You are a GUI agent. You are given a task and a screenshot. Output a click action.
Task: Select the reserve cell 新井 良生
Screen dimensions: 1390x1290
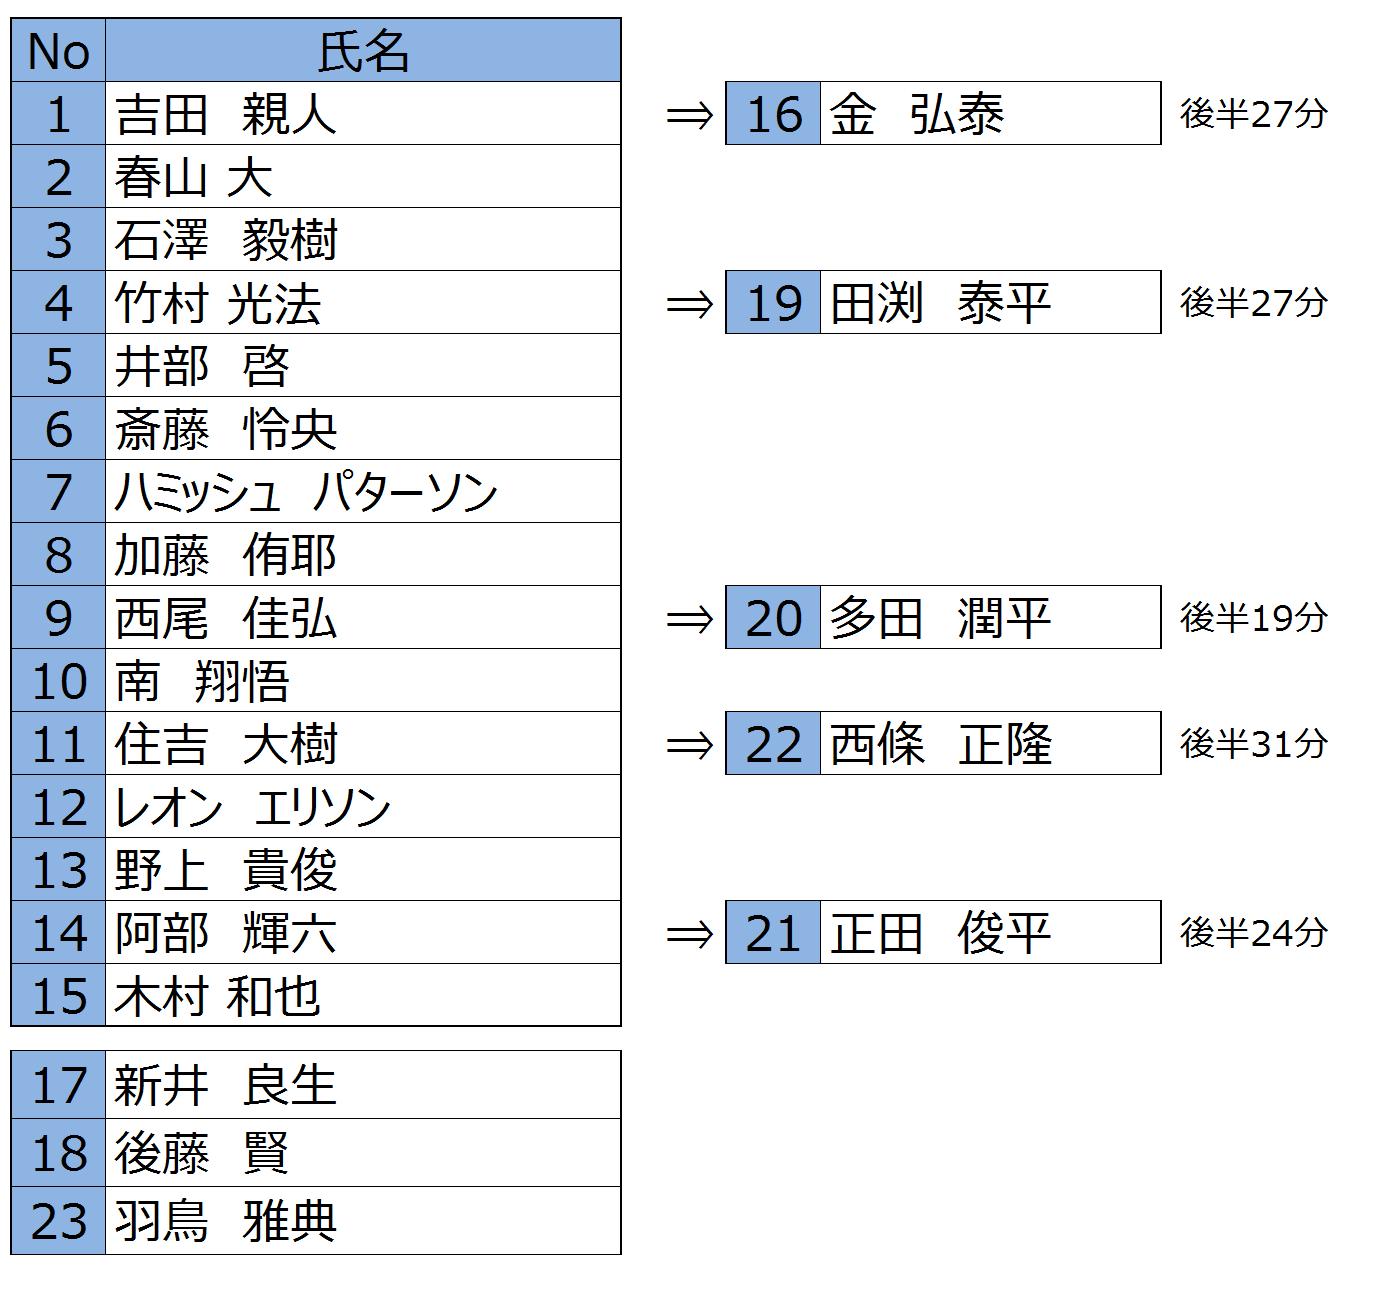point(362,1085)
